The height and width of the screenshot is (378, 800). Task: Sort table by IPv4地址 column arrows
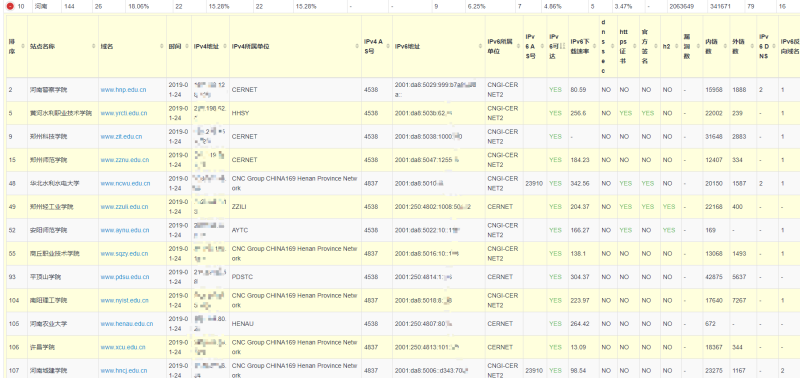click(225, 46)
